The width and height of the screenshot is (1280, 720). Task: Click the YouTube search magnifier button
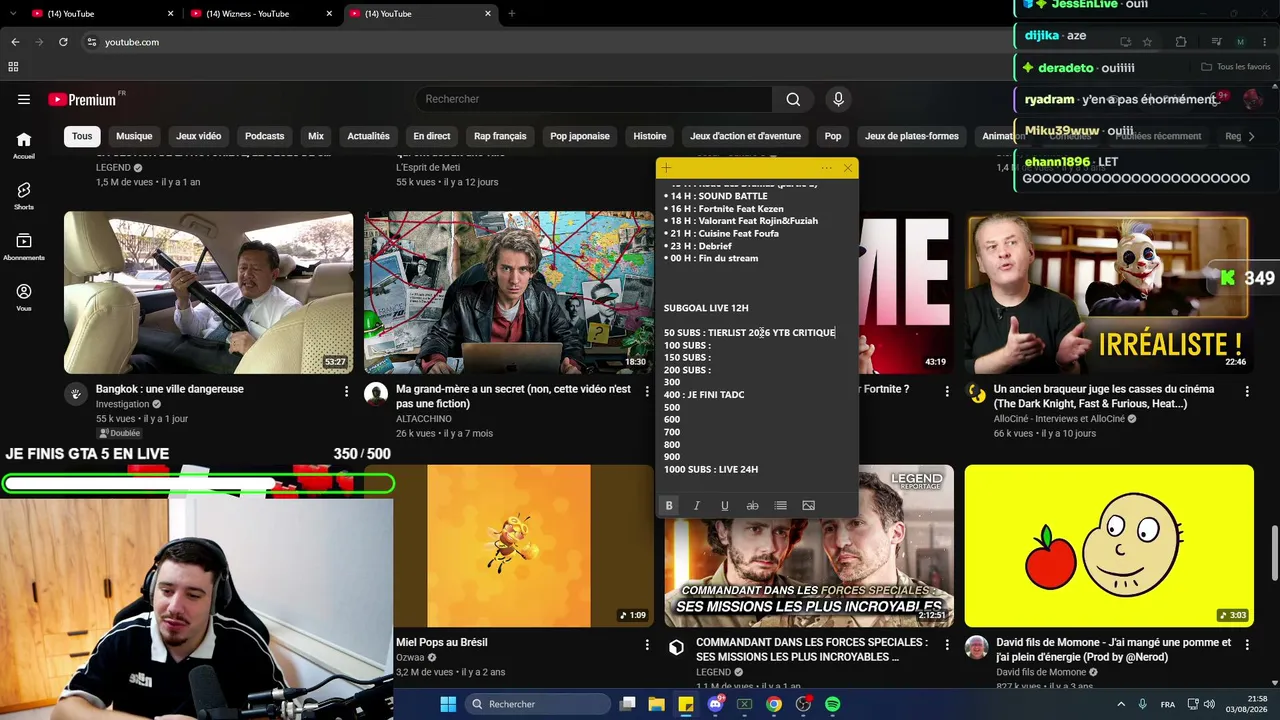click(x=793, y=99)
